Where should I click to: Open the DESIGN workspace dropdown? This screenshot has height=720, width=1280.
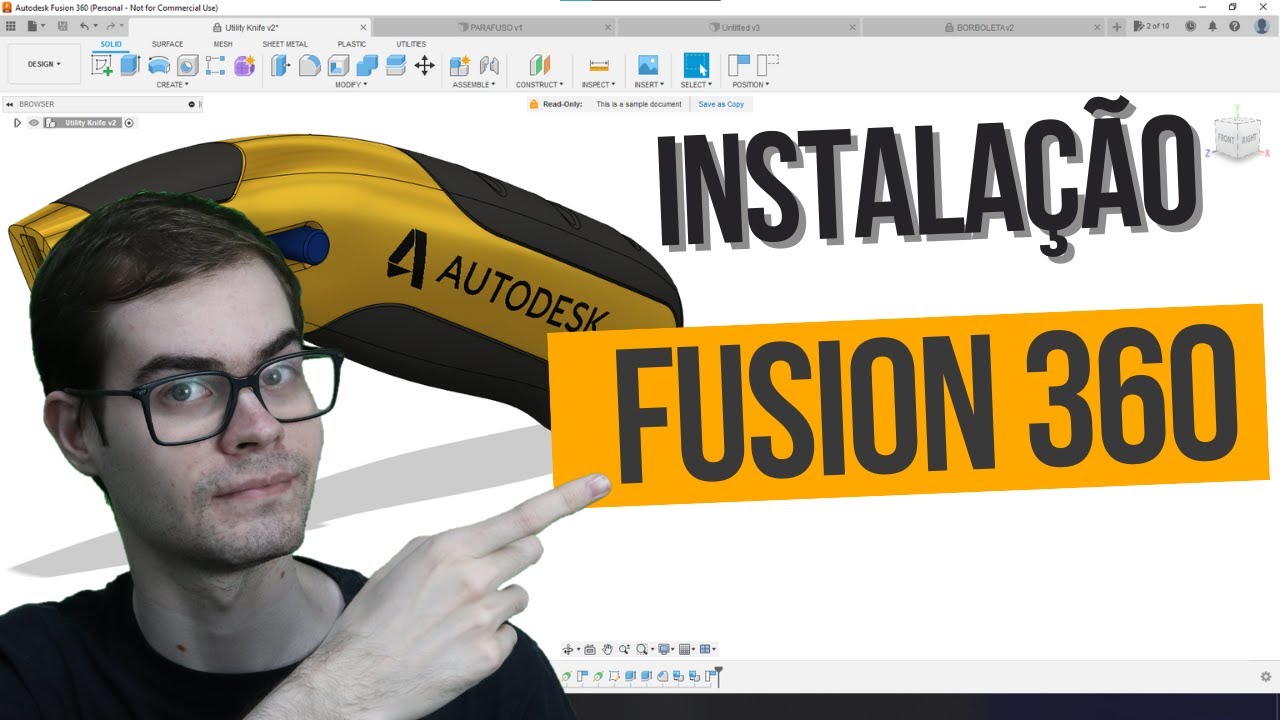point(44,64)
